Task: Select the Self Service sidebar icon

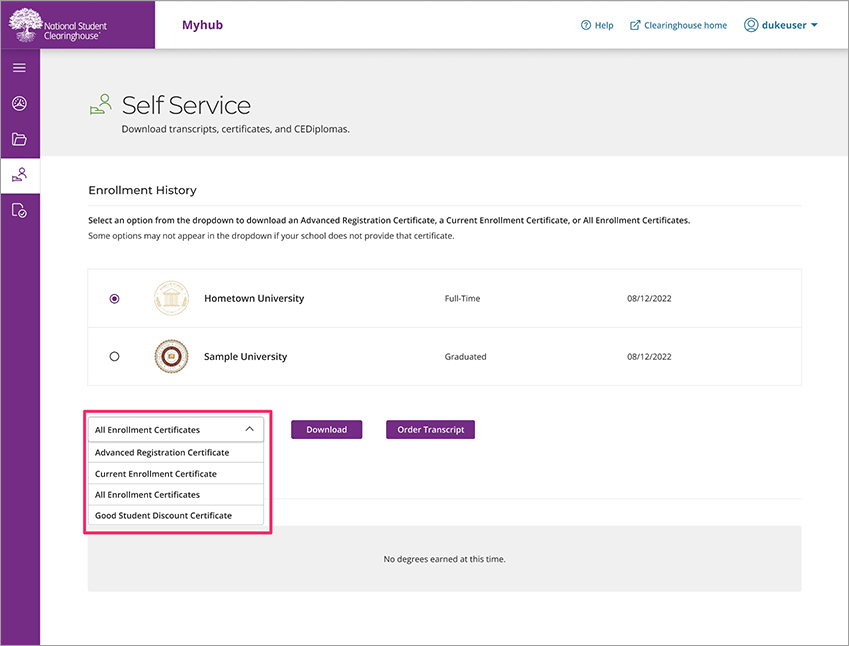Action: click(19, 175)
